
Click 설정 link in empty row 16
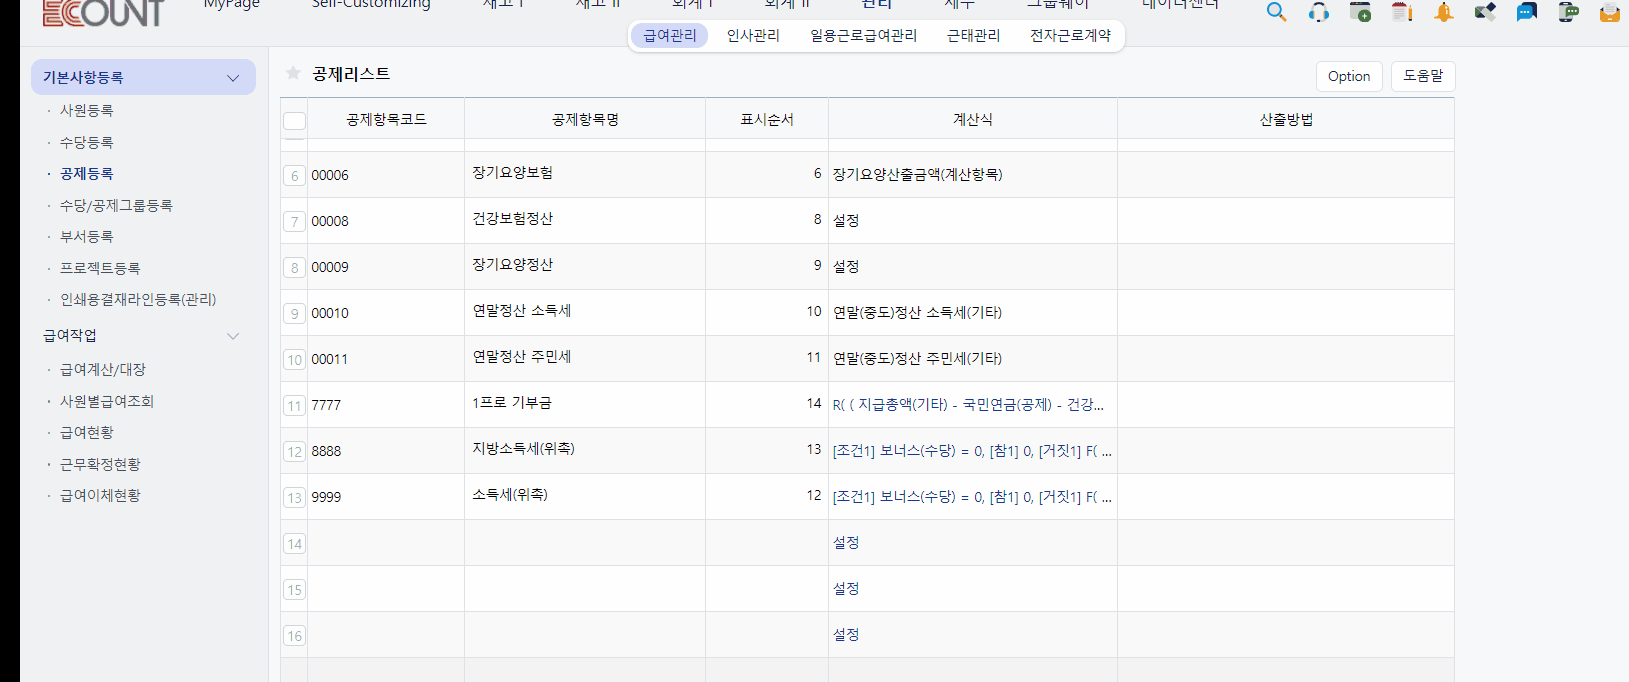pyautogui.click(x=846, y=635)
